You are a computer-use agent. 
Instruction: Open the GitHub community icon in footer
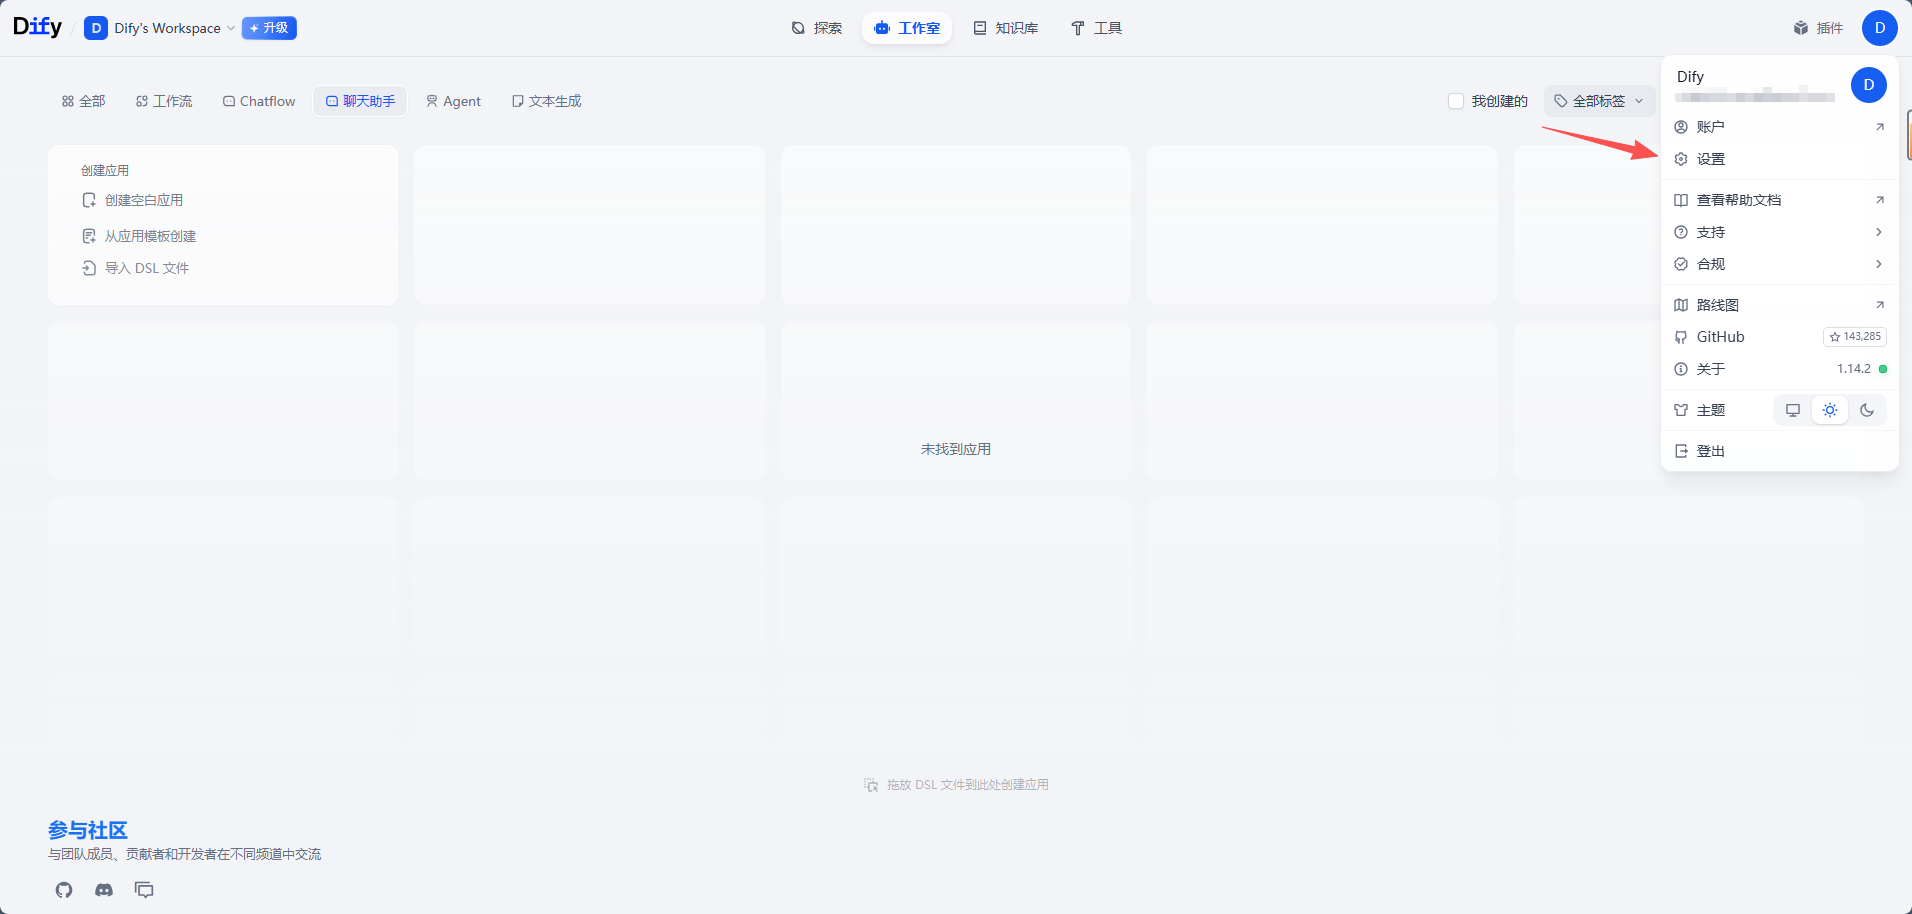pos(64,890)
